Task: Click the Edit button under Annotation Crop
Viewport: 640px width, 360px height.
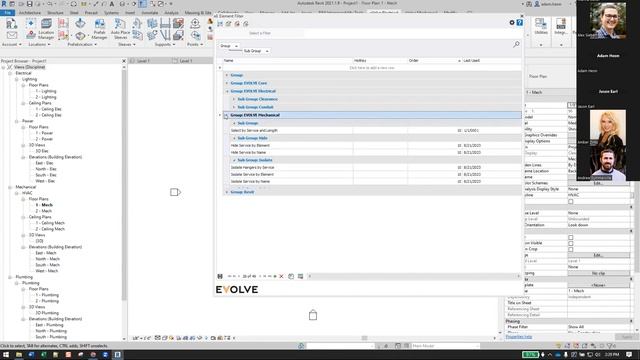Action: [x=598, y=255]
